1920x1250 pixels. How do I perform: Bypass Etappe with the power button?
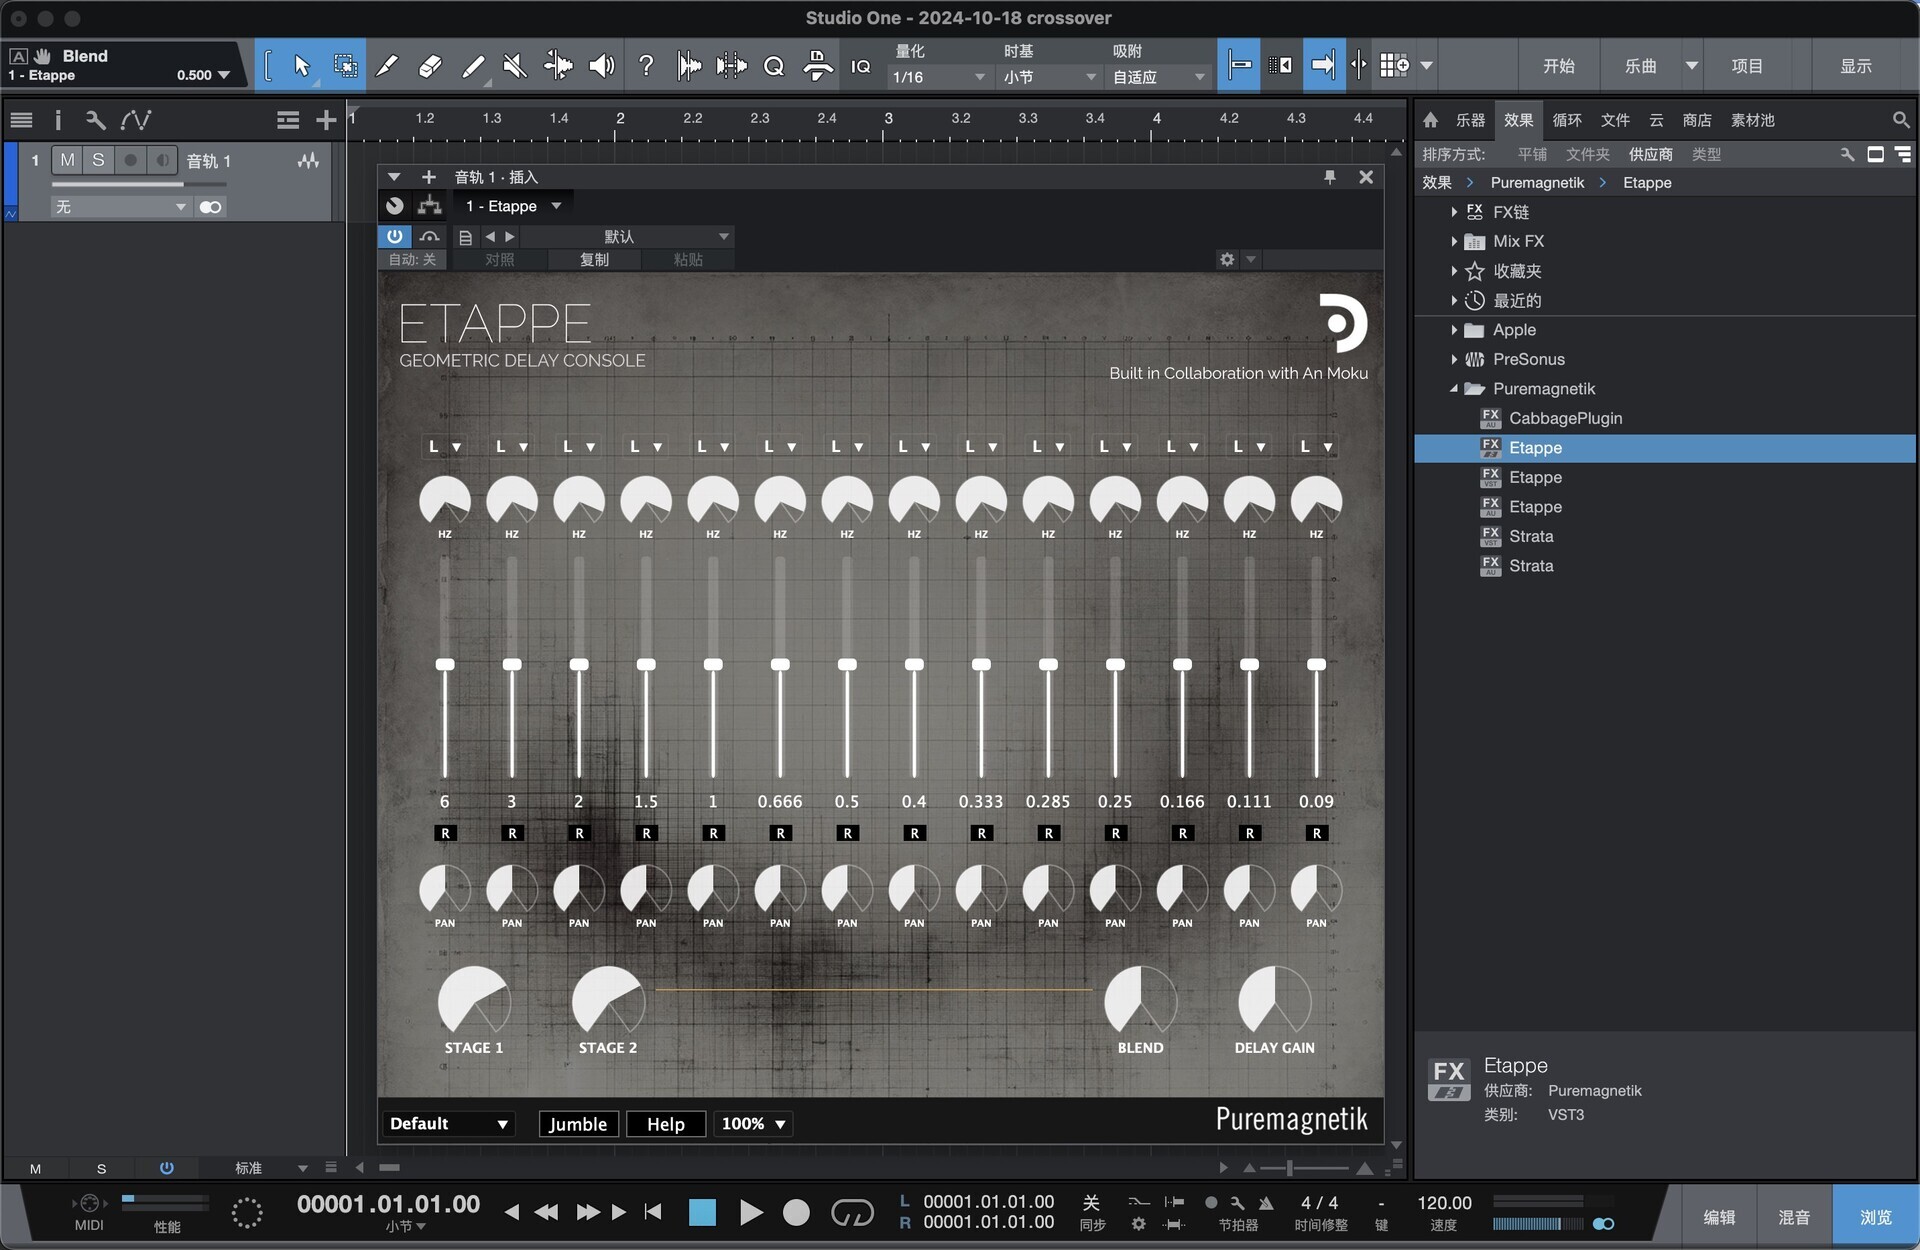[395, 236]
